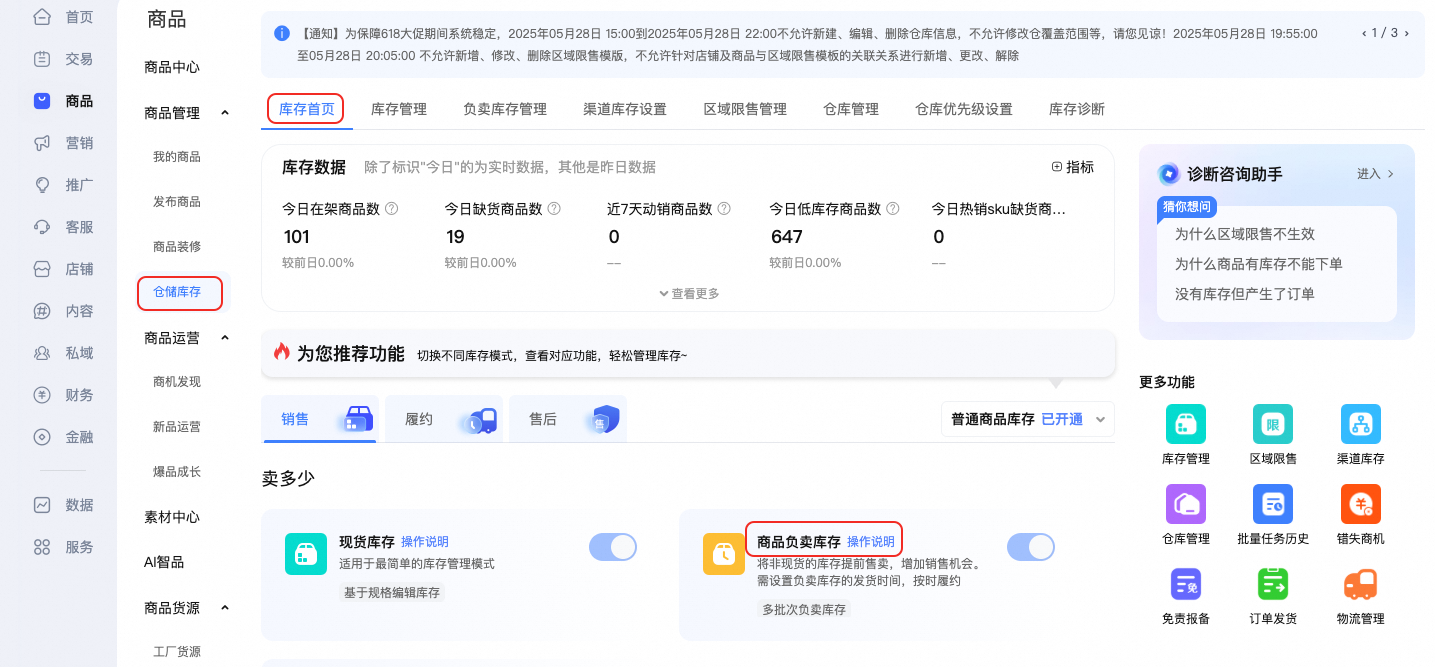This screenshot has height=667, width=1435.
Task: Open 渠道库存 shortcut icon
Action: click(x=1361, y=424)
